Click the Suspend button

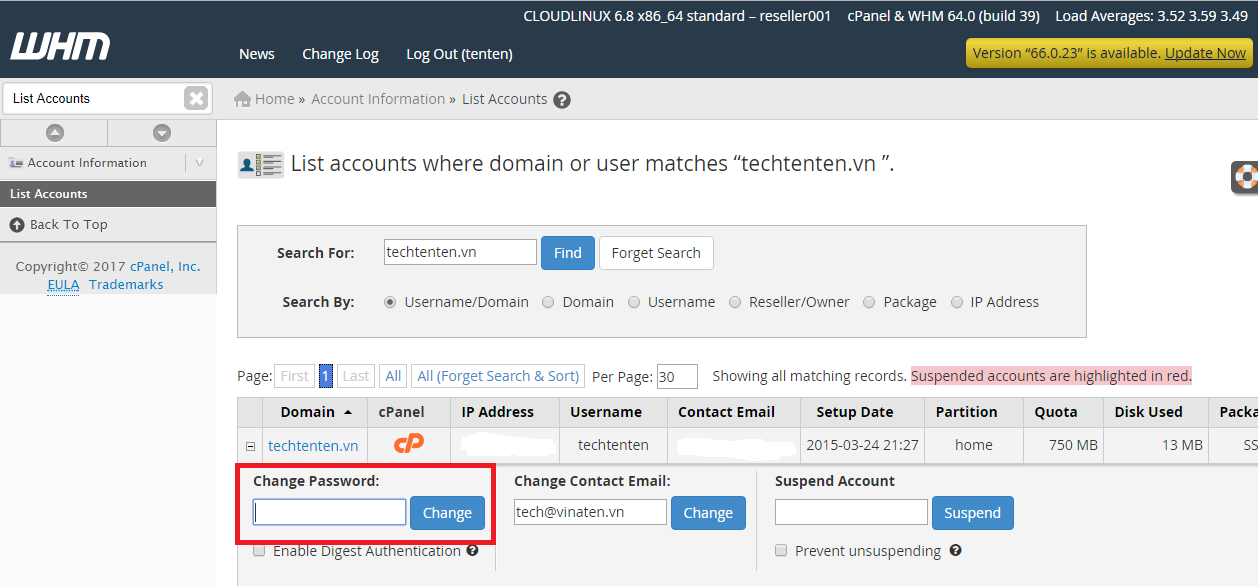(x=972, y=513)
